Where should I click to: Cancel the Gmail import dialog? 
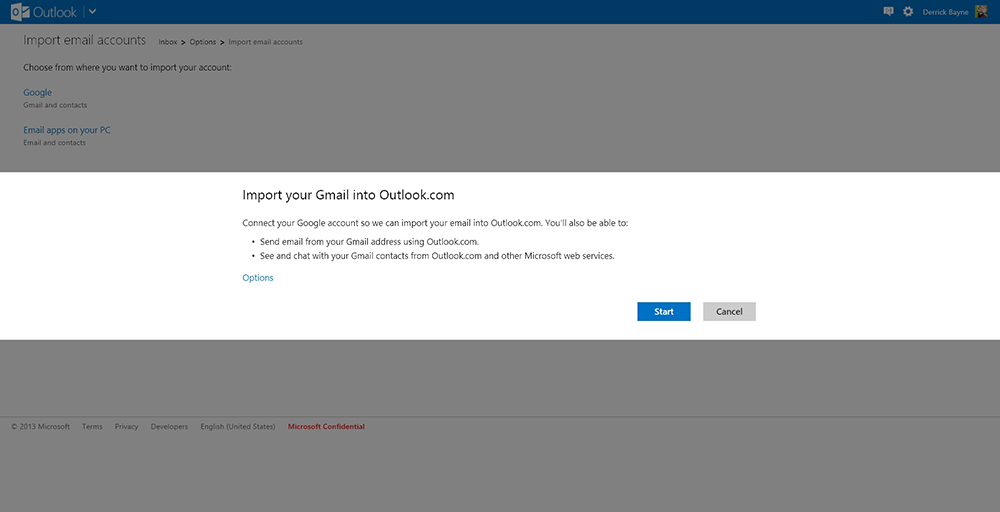coord(729,312)
